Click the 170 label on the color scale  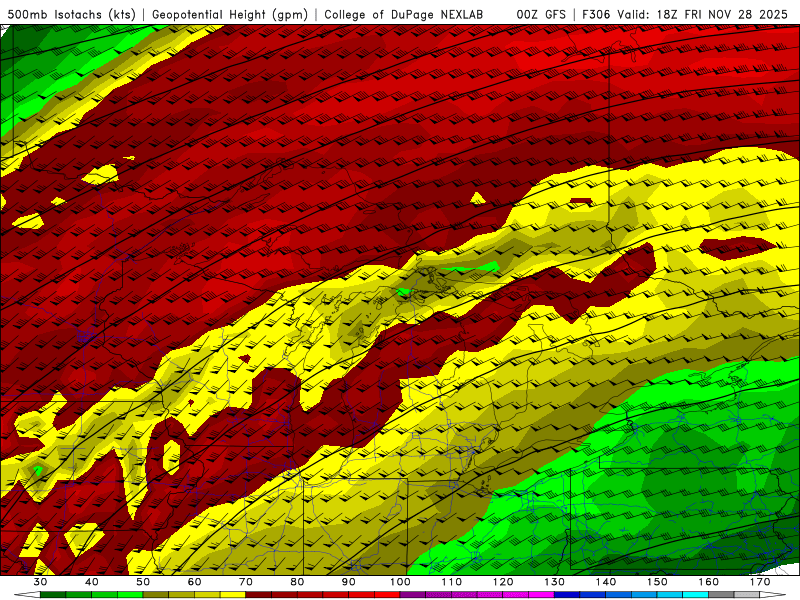(760, 582)
